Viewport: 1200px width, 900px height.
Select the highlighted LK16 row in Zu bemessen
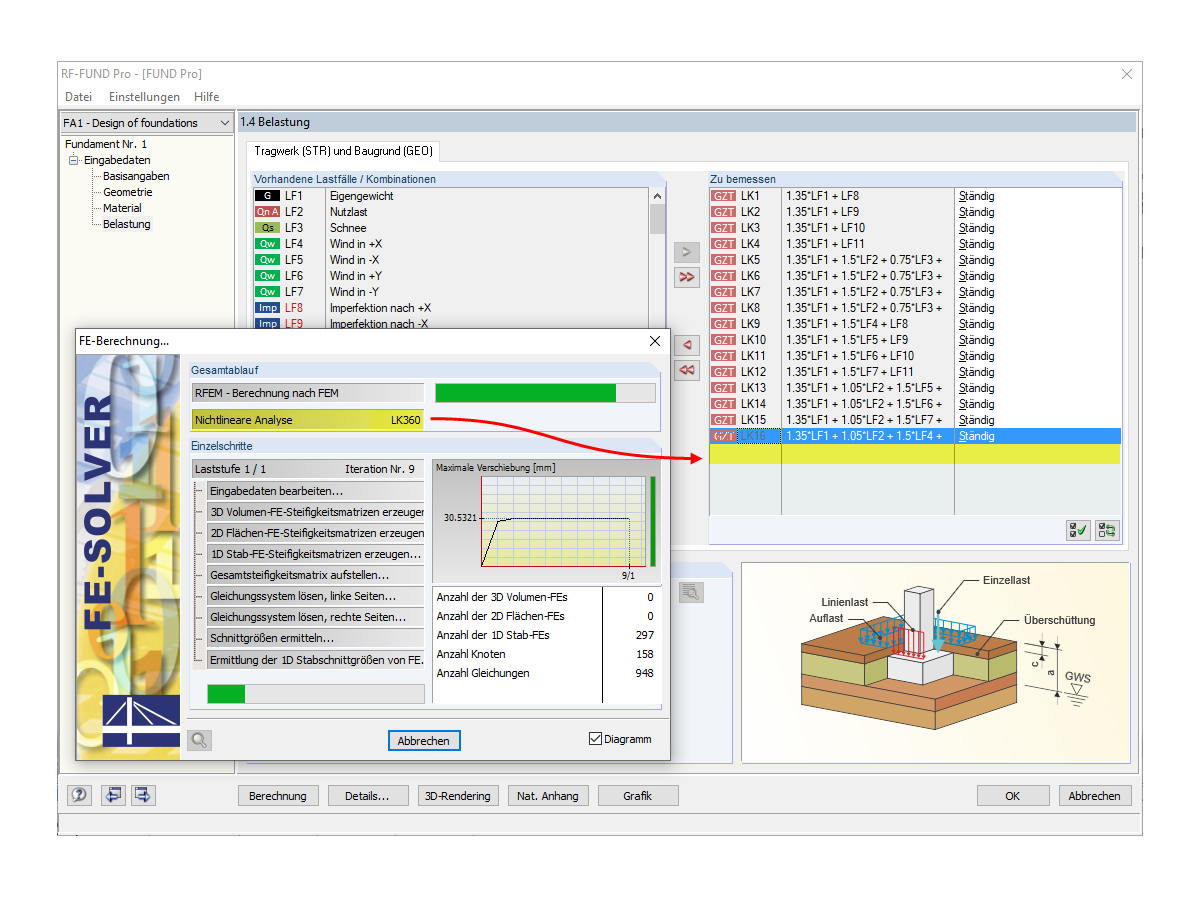[x=915, y=436]
